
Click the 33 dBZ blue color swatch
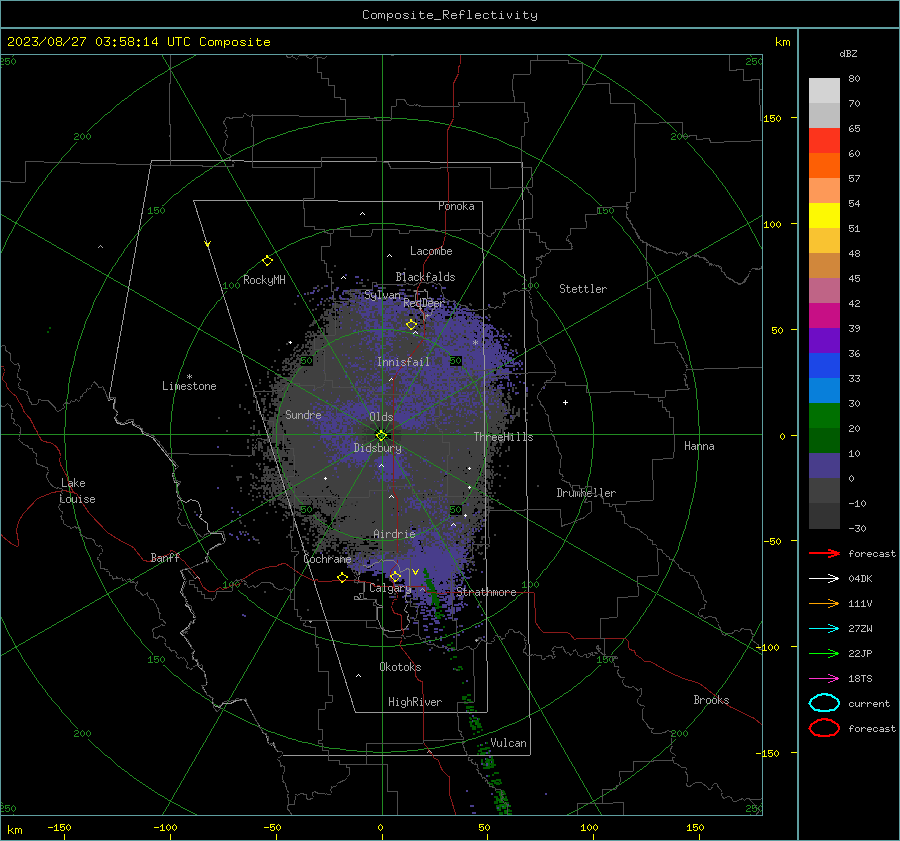[x=824, y=390]
